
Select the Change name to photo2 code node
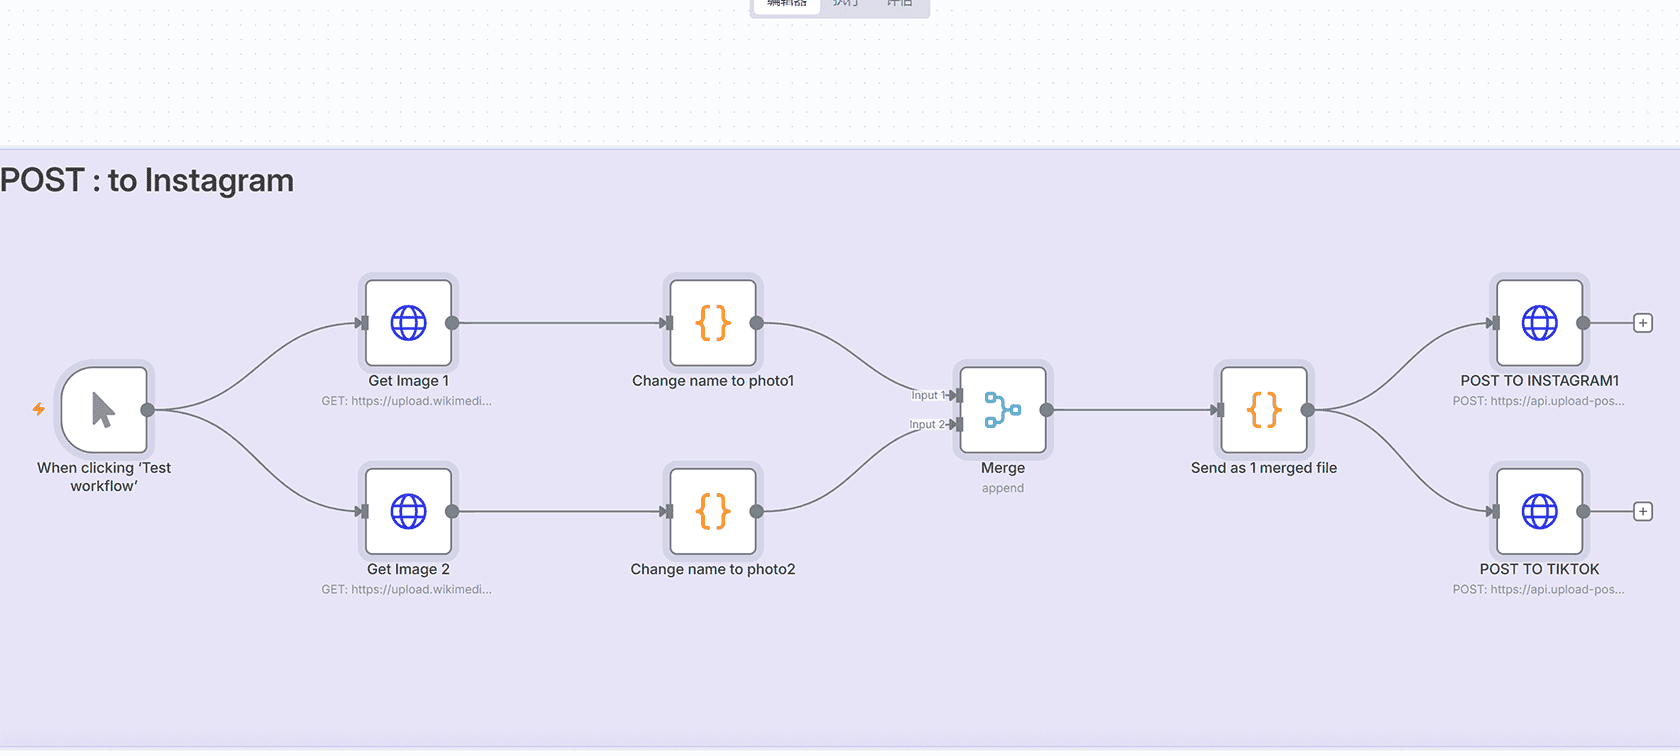713,511
